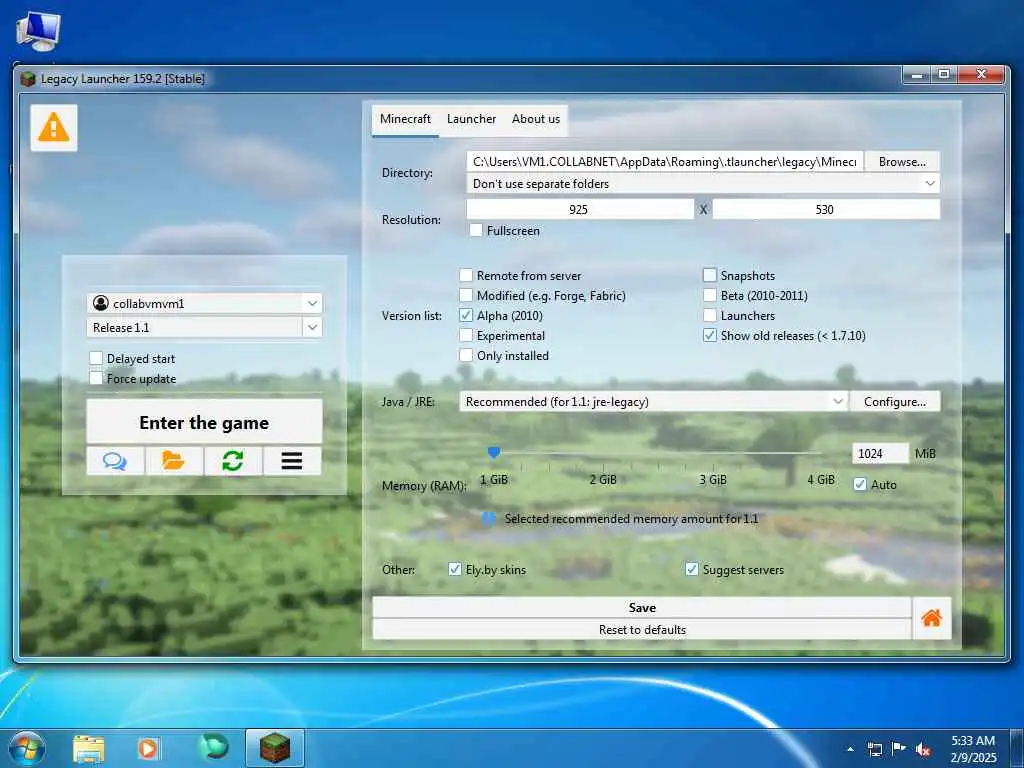Open the Action Center flag icon
This screenshot has height=768, width=1024.
(899, 749)
